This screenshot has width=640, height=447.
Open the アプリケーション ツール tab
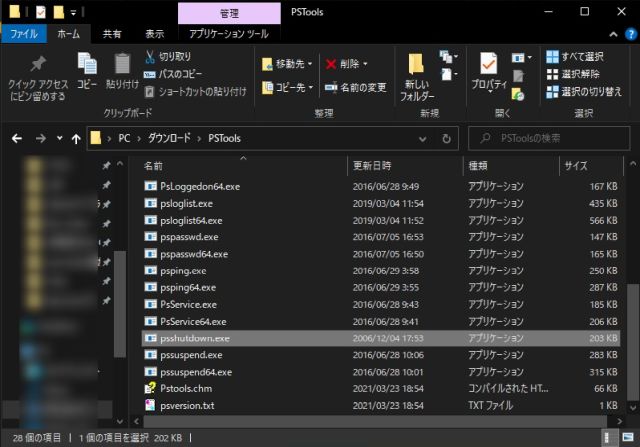point(229,34)
